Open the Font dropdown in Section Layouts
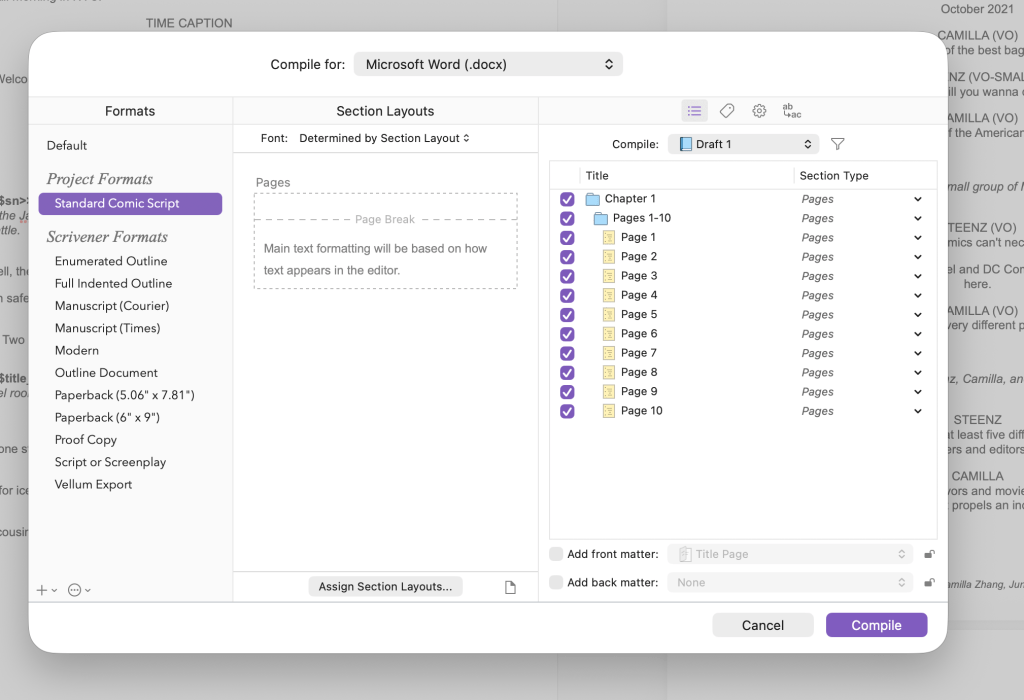Viewport: 1024px width, 700px height. click(x=384, y=138)
